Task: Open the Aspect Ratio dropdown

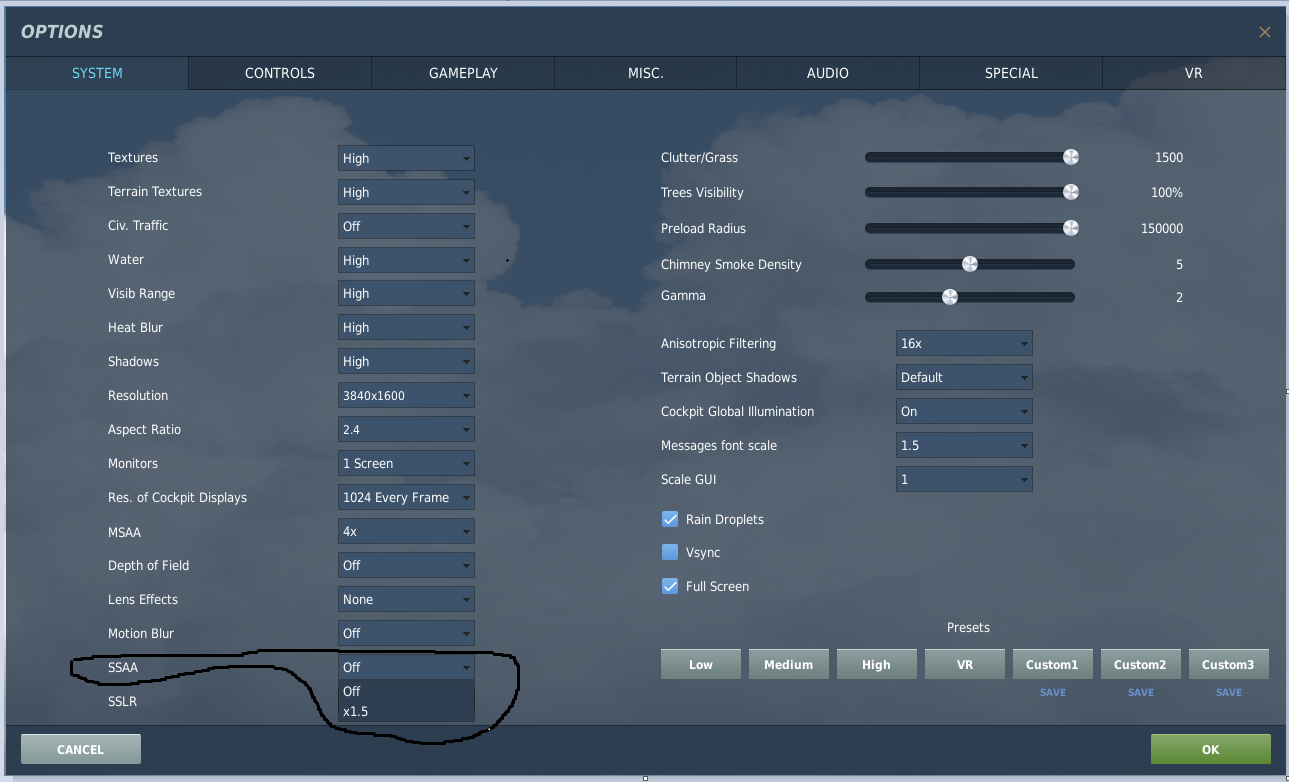Action: 406,430
